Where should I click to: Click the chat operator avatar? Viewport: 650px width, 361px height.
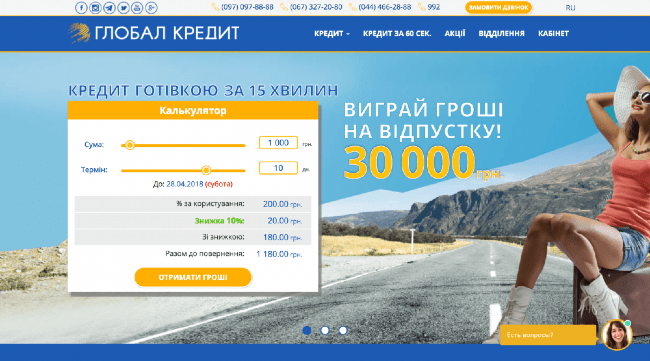point(617,334)
